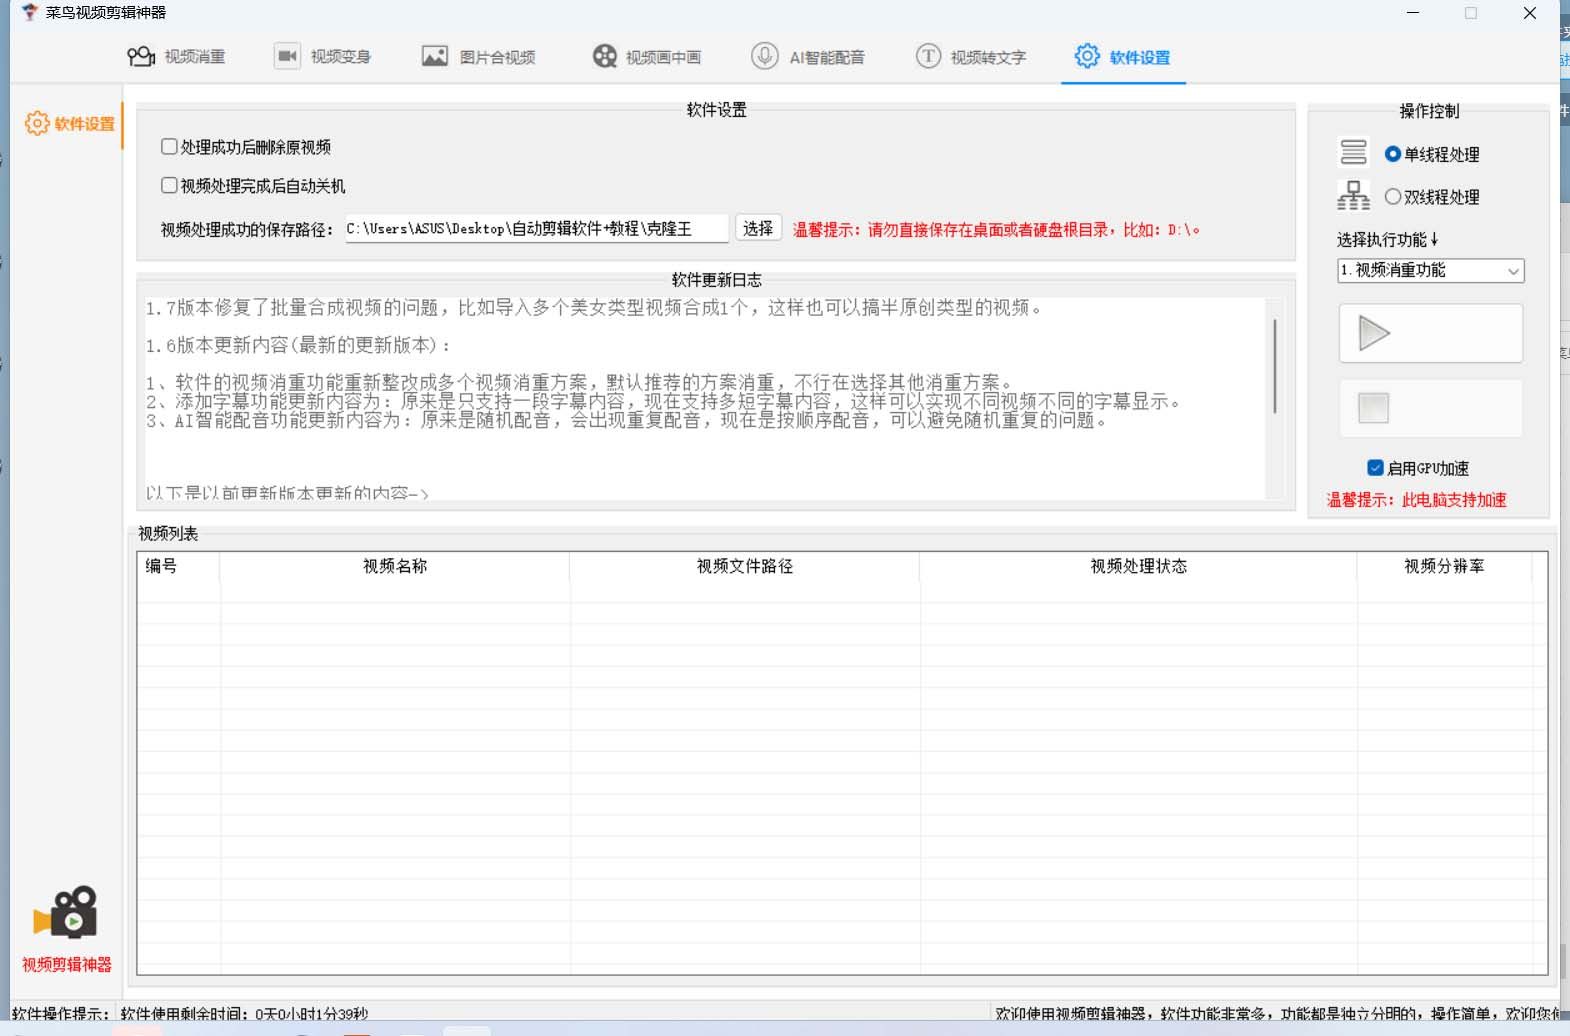Click the 视频消重 camera icon
Image resolution: width=1570 pixels, height=1036 pixels.
[141, 57]
